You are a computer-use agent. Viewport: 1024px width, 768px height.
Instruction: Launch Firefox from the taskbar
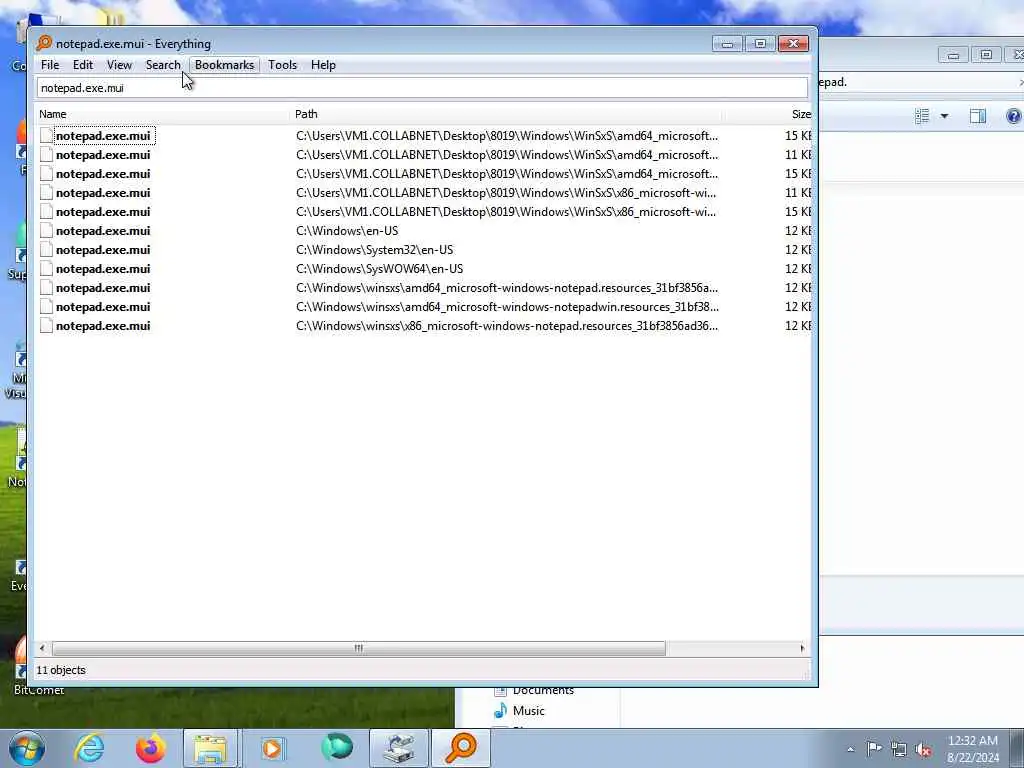click(x=150, y=748)
